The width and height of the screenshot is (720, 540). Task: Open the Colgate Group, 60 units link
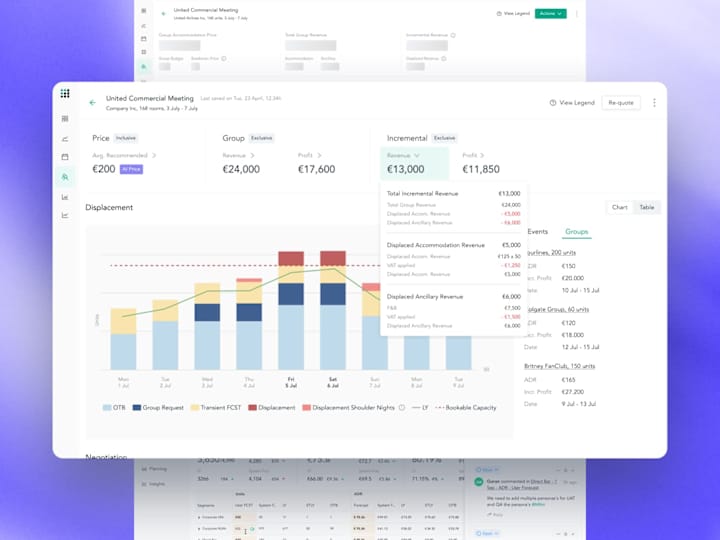pyautogui.click(x=556, y=309)
